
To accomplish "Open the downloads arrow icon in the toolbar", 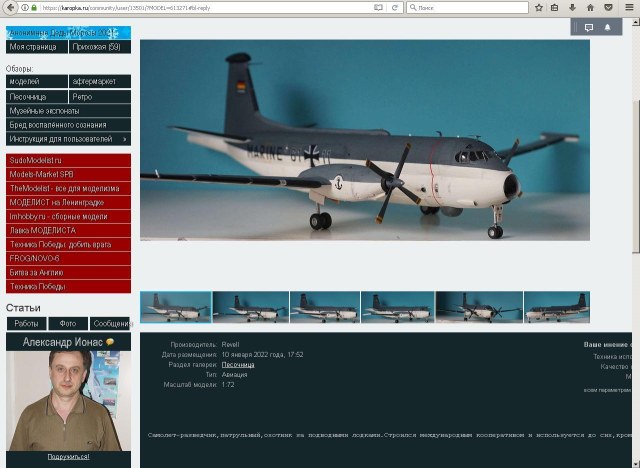I will (573, 7).
